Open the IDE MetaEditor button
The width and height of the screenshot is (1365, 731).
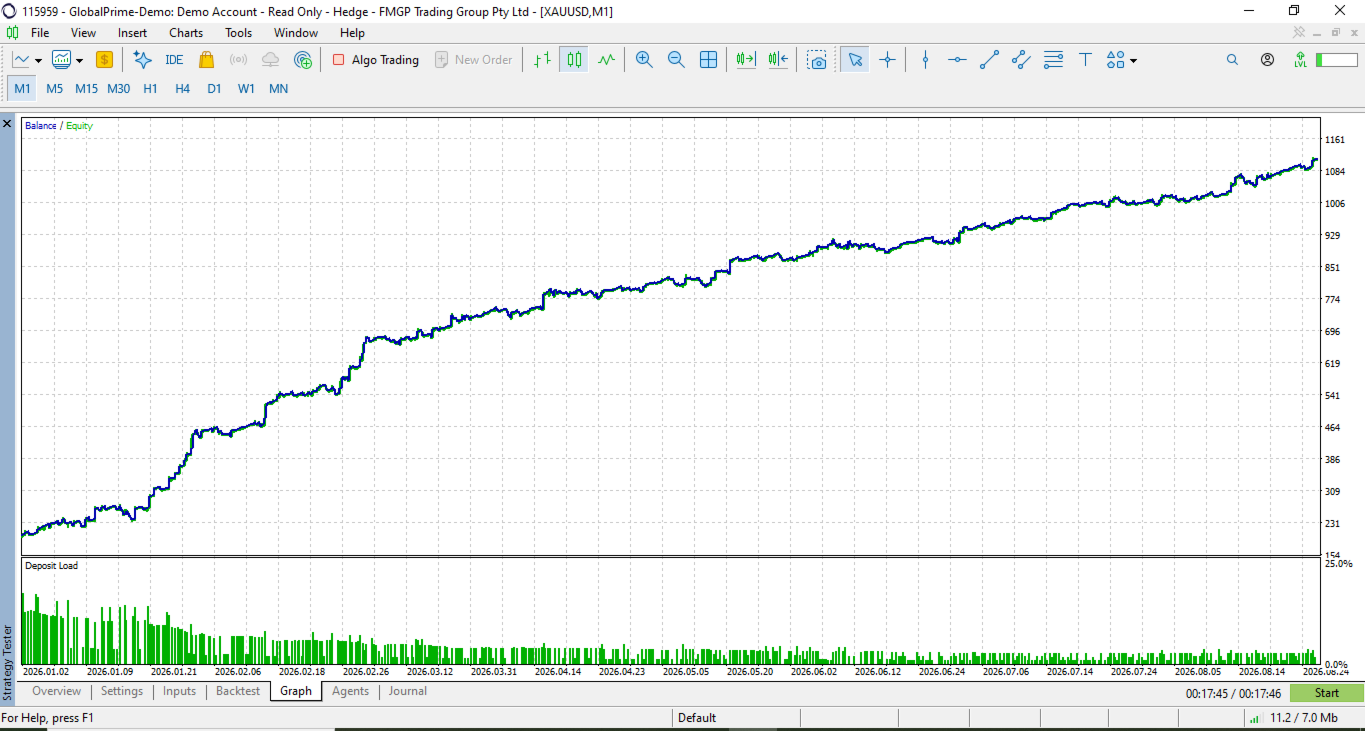[174, 60]
